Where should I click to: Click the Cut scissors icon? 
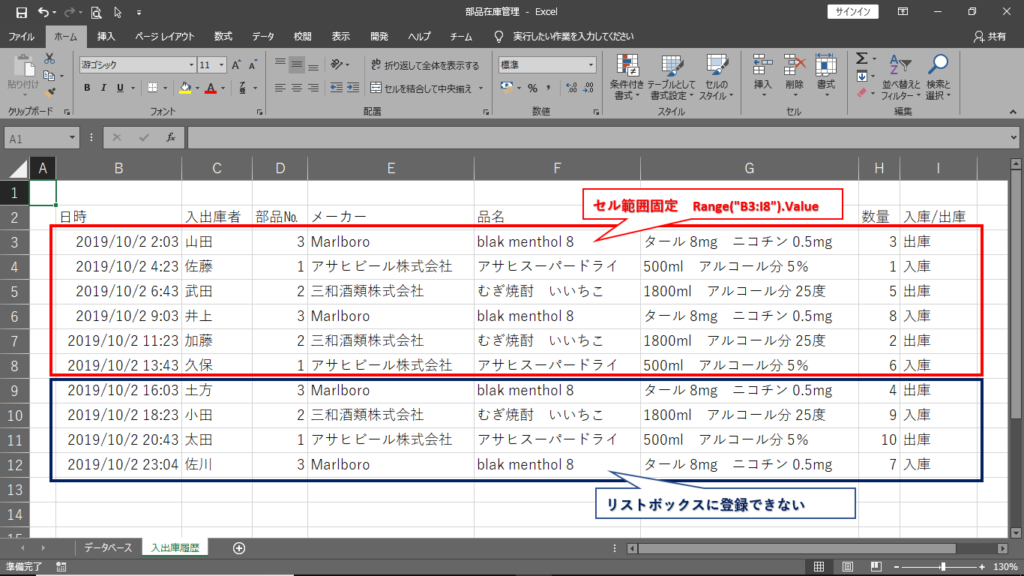tap(48, 59)
